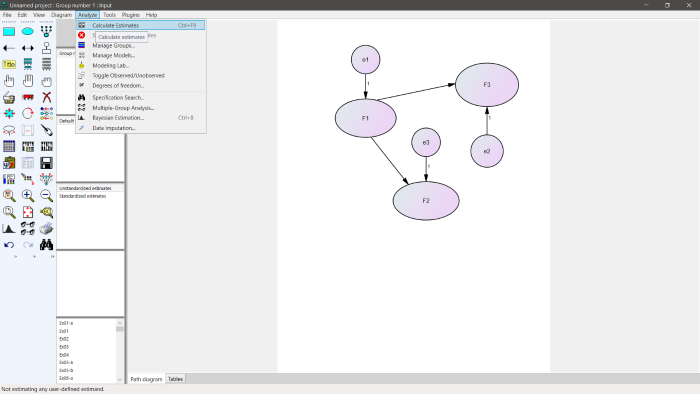
Task: Click the move objects red truck icon
Action: [x=28, y=97]
